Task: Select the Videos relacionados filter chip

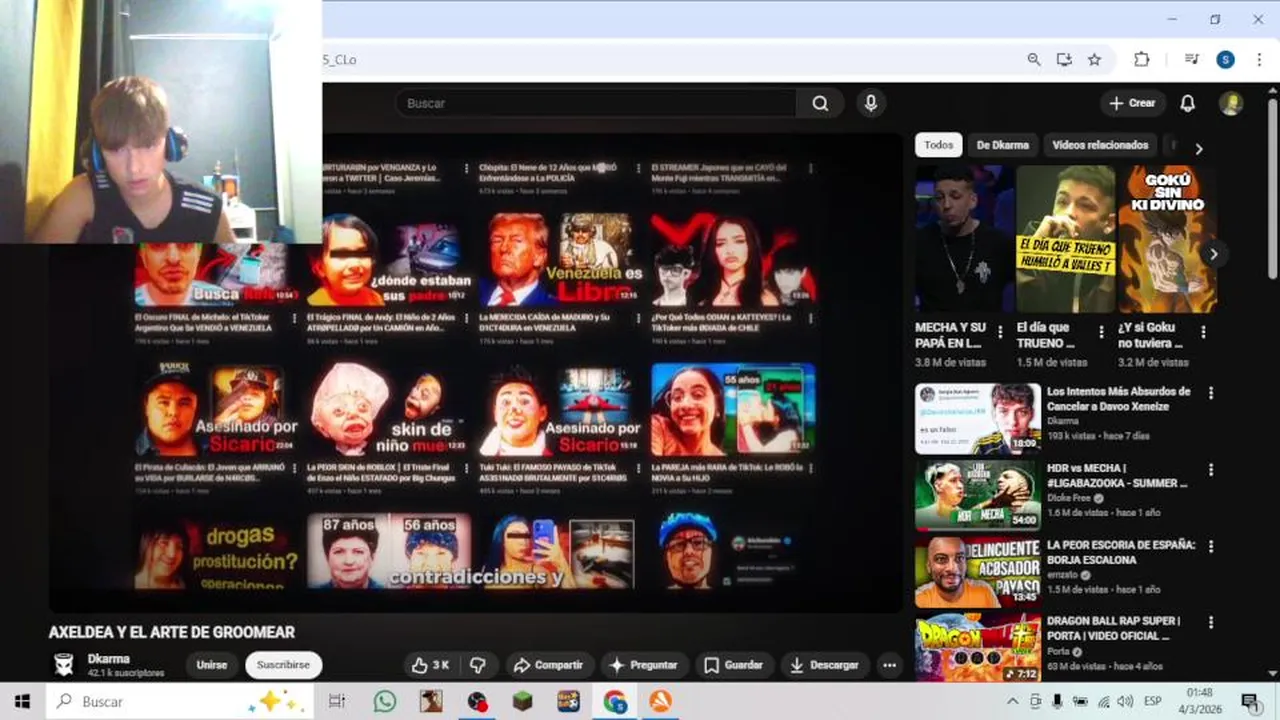Action: 1100,145
